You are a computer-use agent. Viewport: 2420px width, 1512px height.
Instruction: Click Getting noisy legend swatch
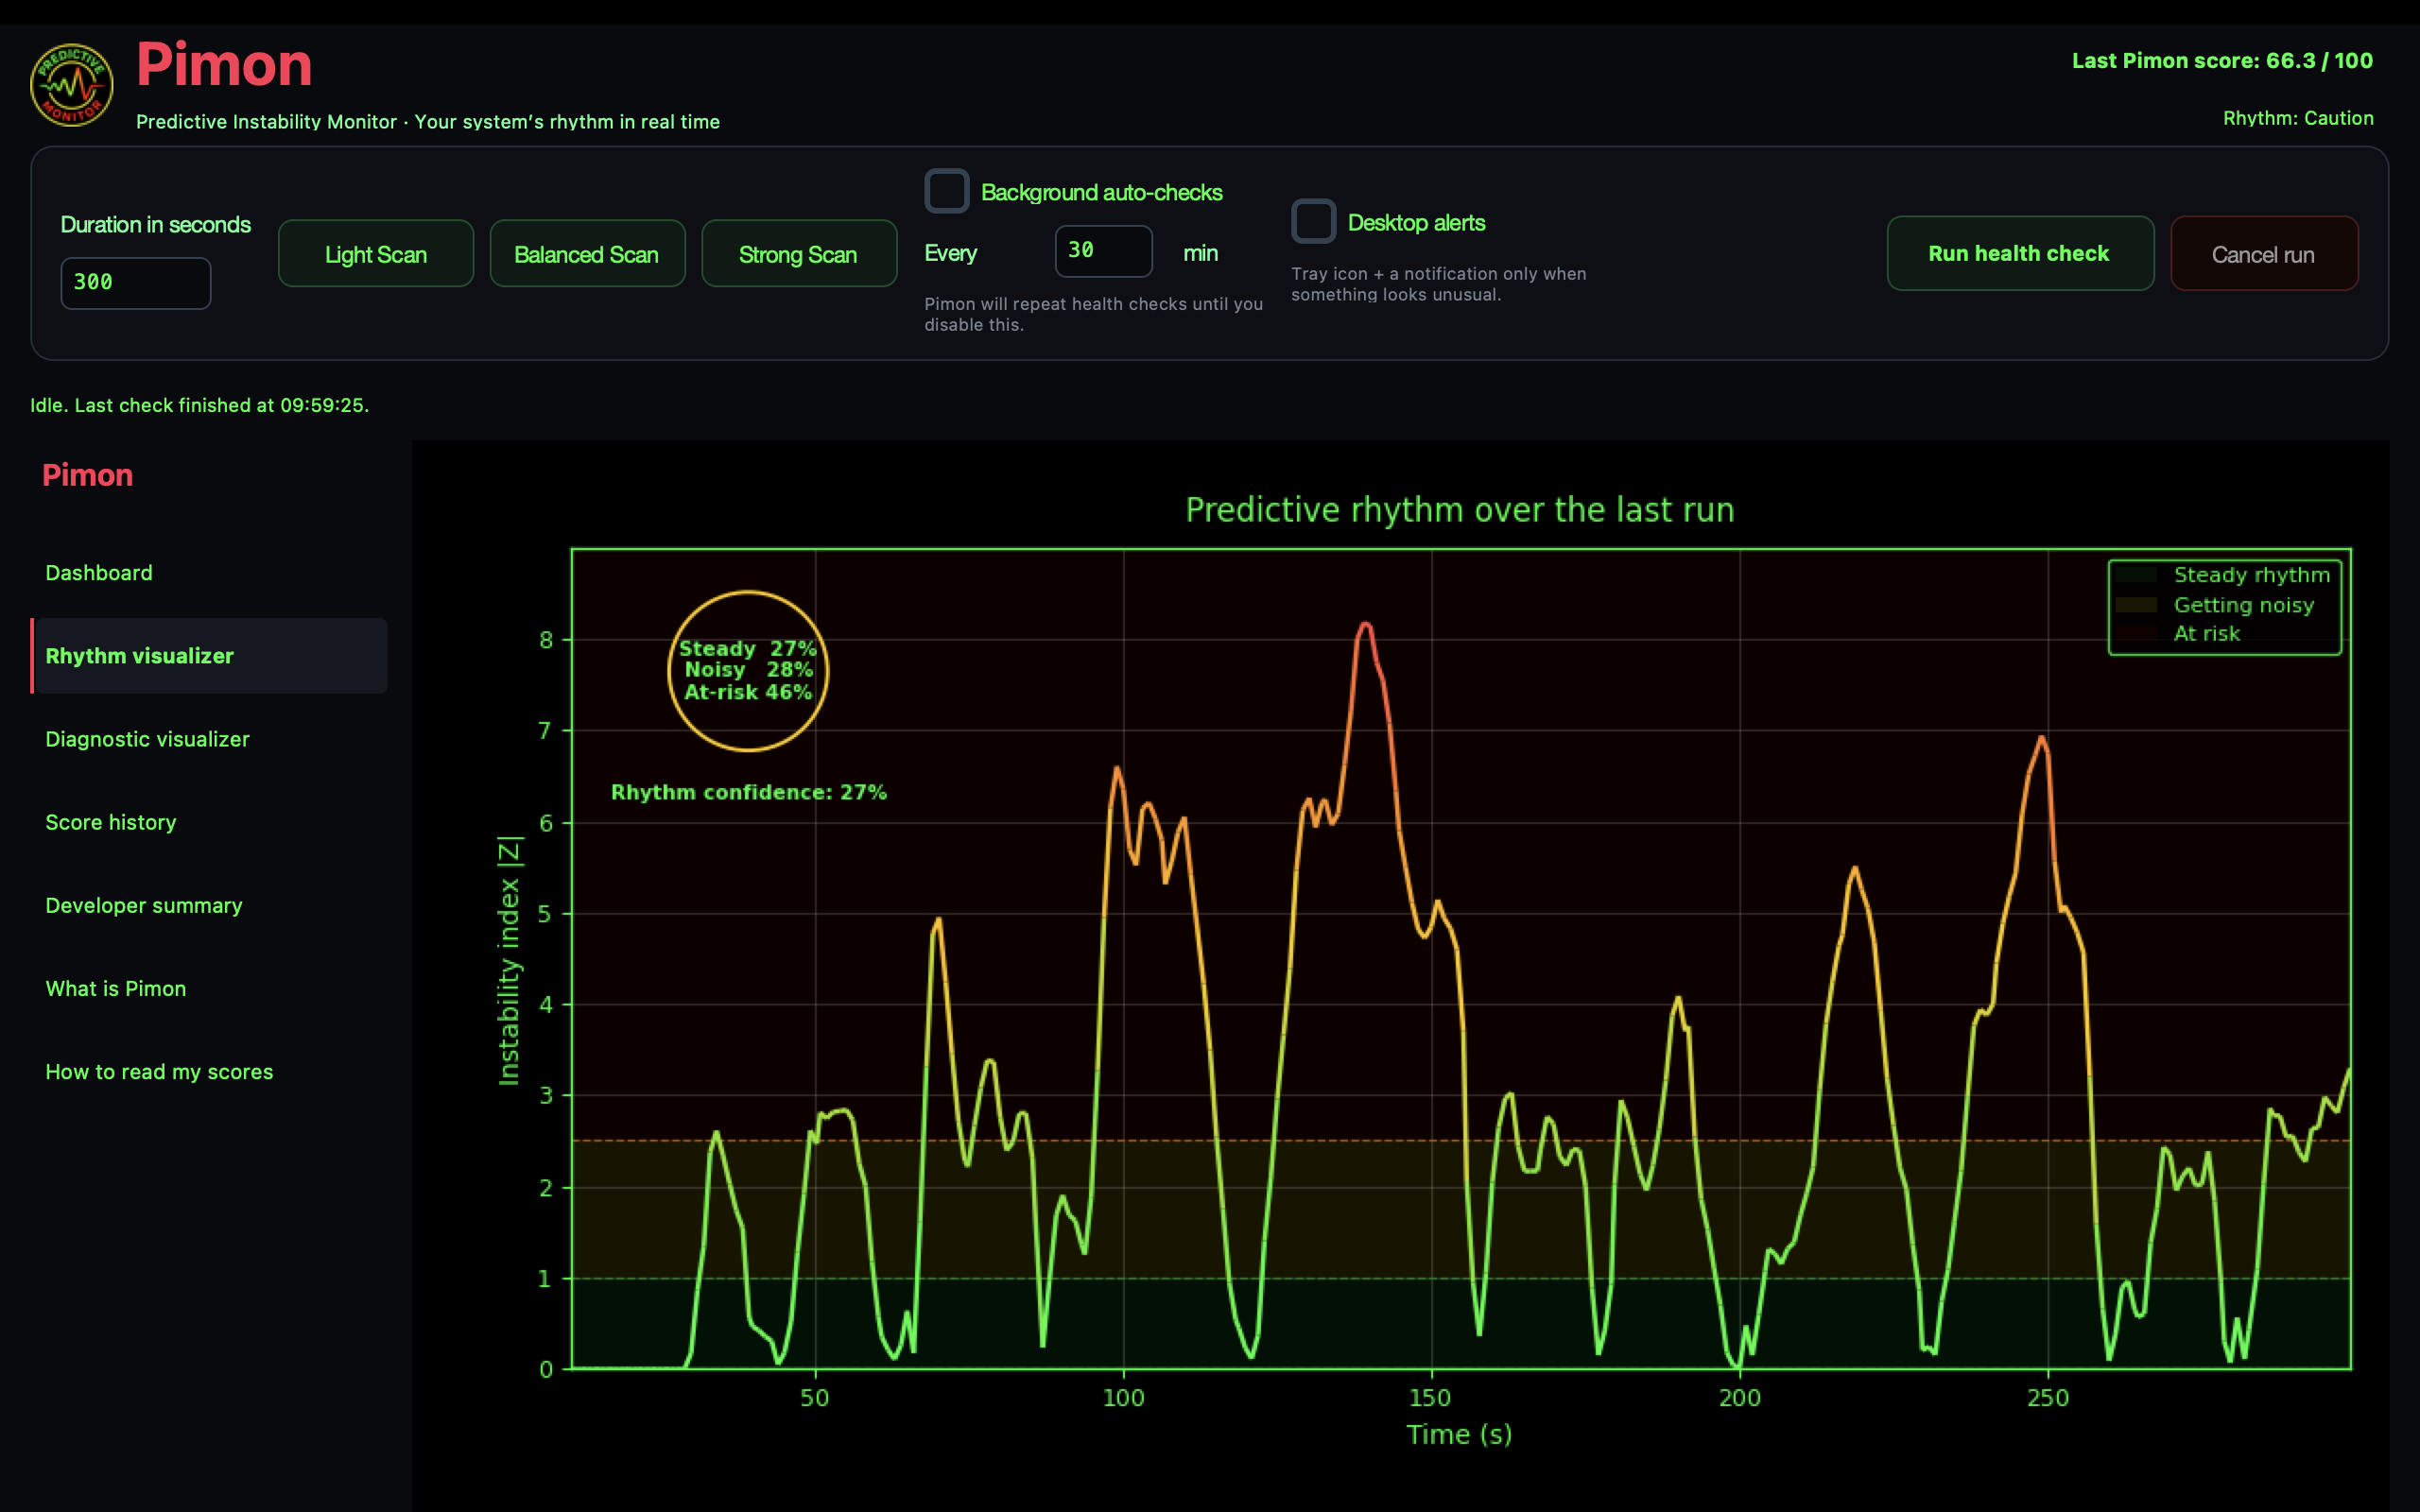click(x=2136, y=605)
